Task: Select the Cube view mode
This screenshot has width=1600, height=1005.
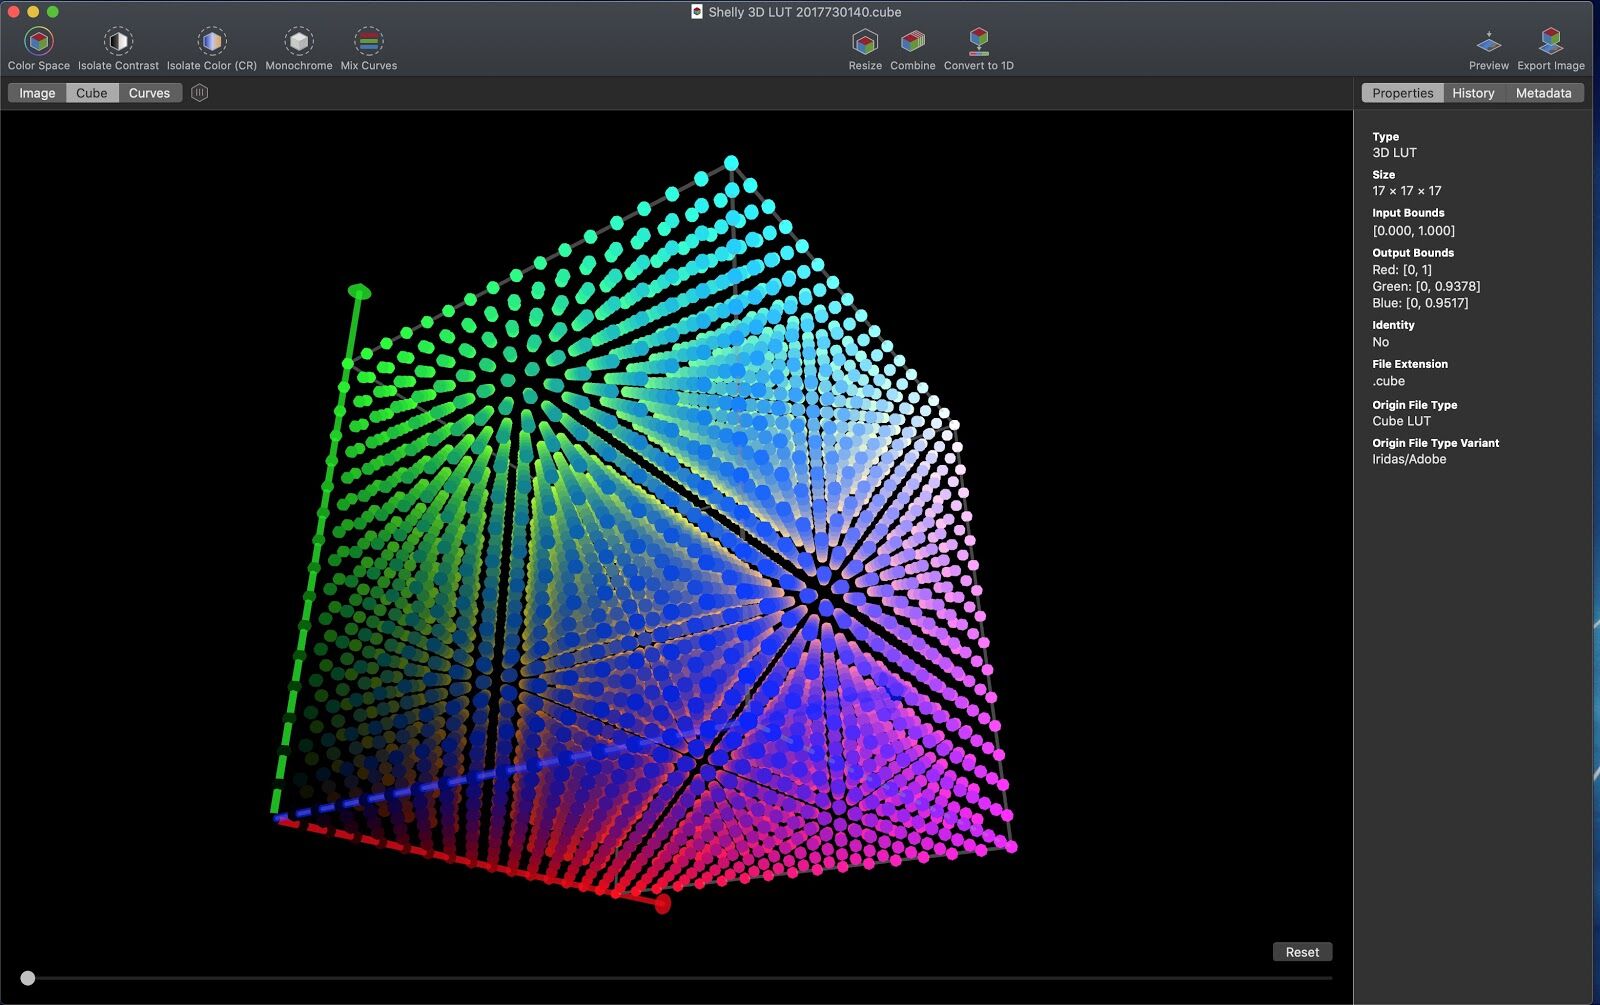Action: [x=91, y=92]
